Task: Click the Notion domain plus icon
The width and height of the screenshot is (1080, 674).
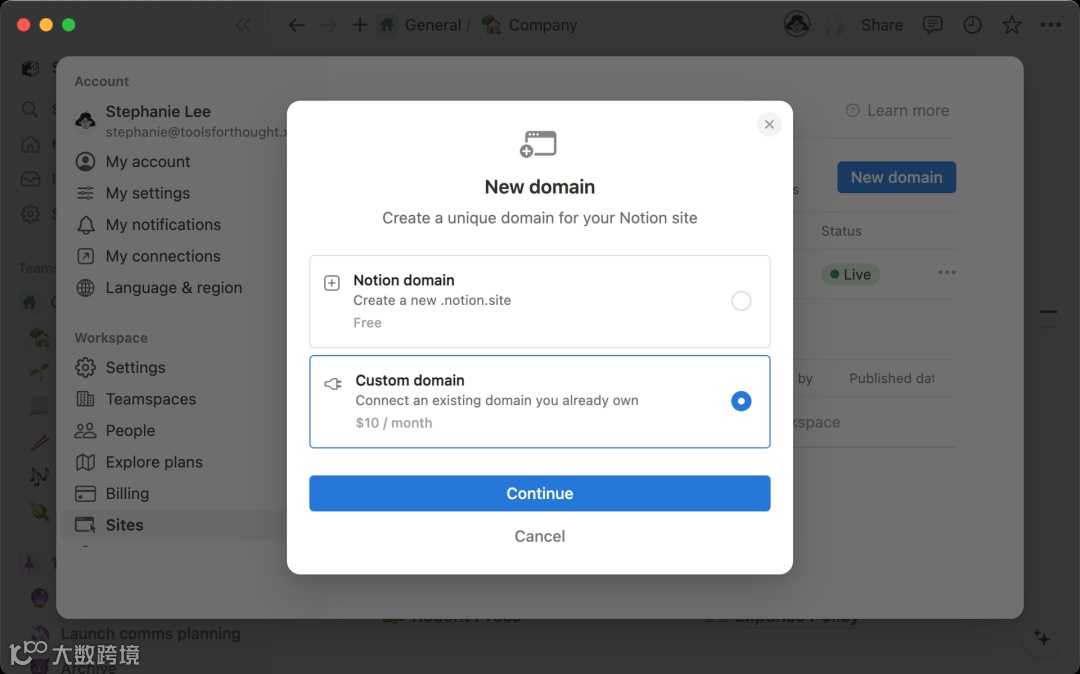Action: tap(332, 283)
